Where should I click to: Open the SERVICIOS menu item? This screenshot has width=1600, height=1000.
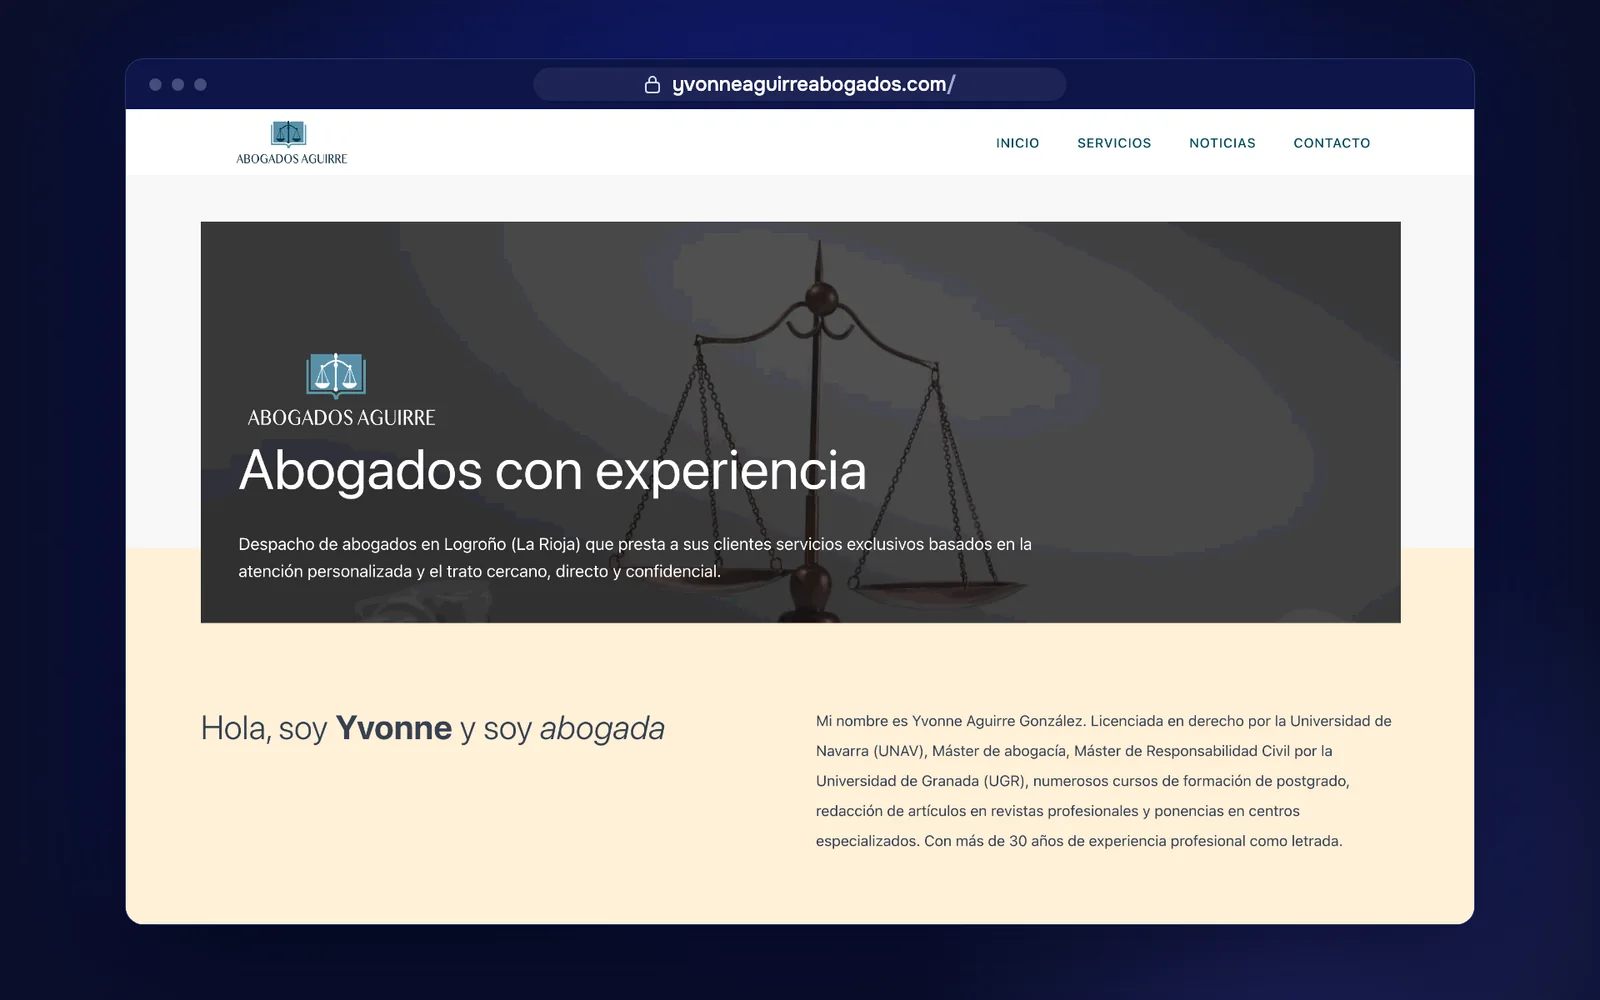point(1114,143)
